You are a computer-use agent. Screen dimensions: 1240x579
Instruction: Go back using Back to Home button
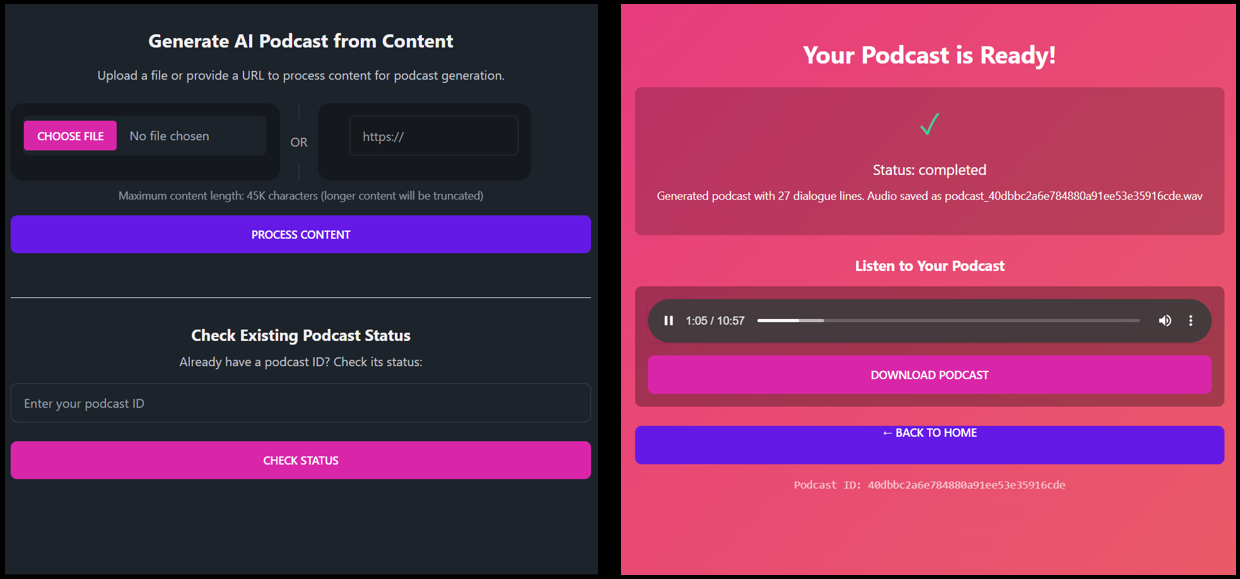click(x=929, y=445)
